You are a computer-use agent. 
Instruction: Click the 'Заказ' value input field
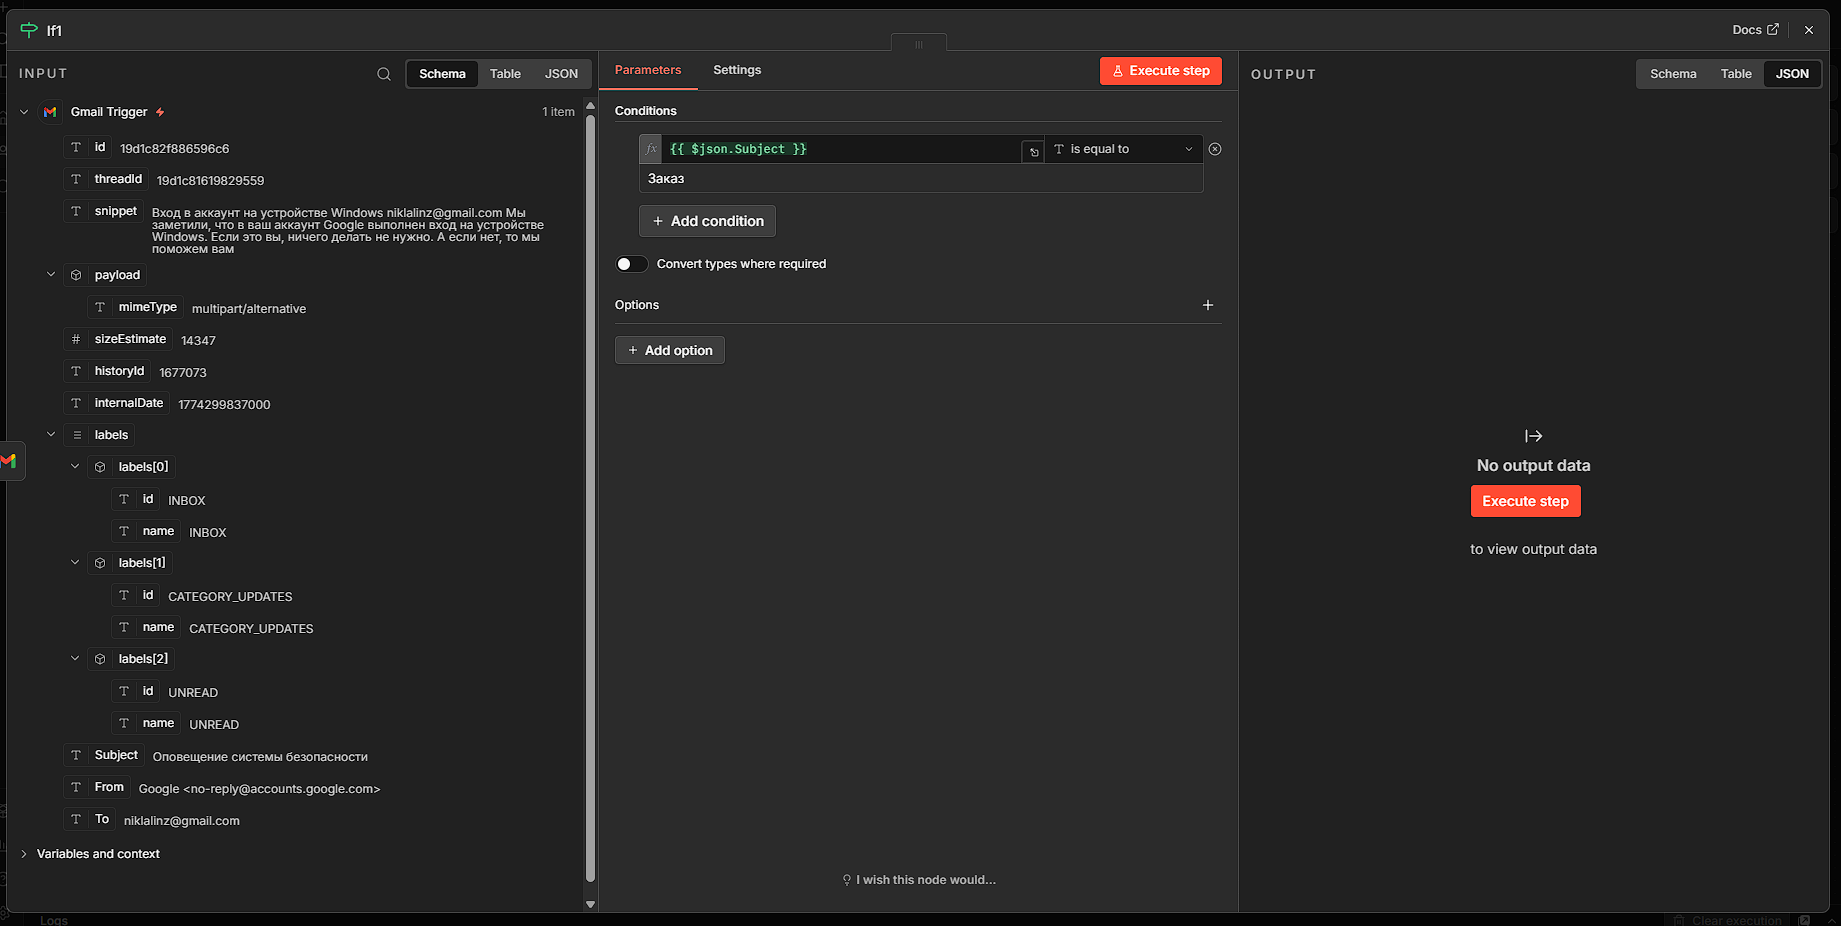920,179
